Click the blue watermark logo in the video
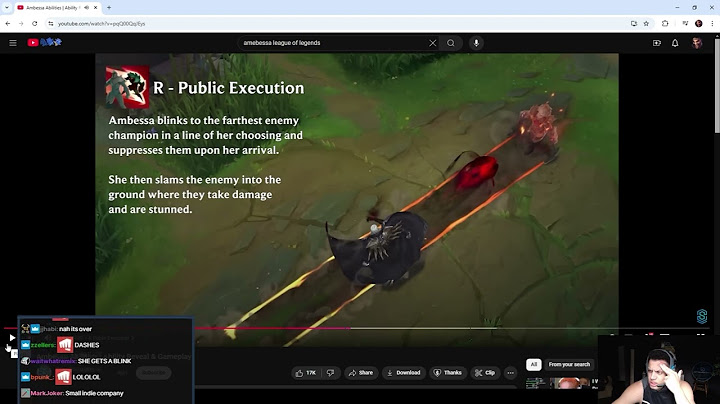 coord(702,316)
